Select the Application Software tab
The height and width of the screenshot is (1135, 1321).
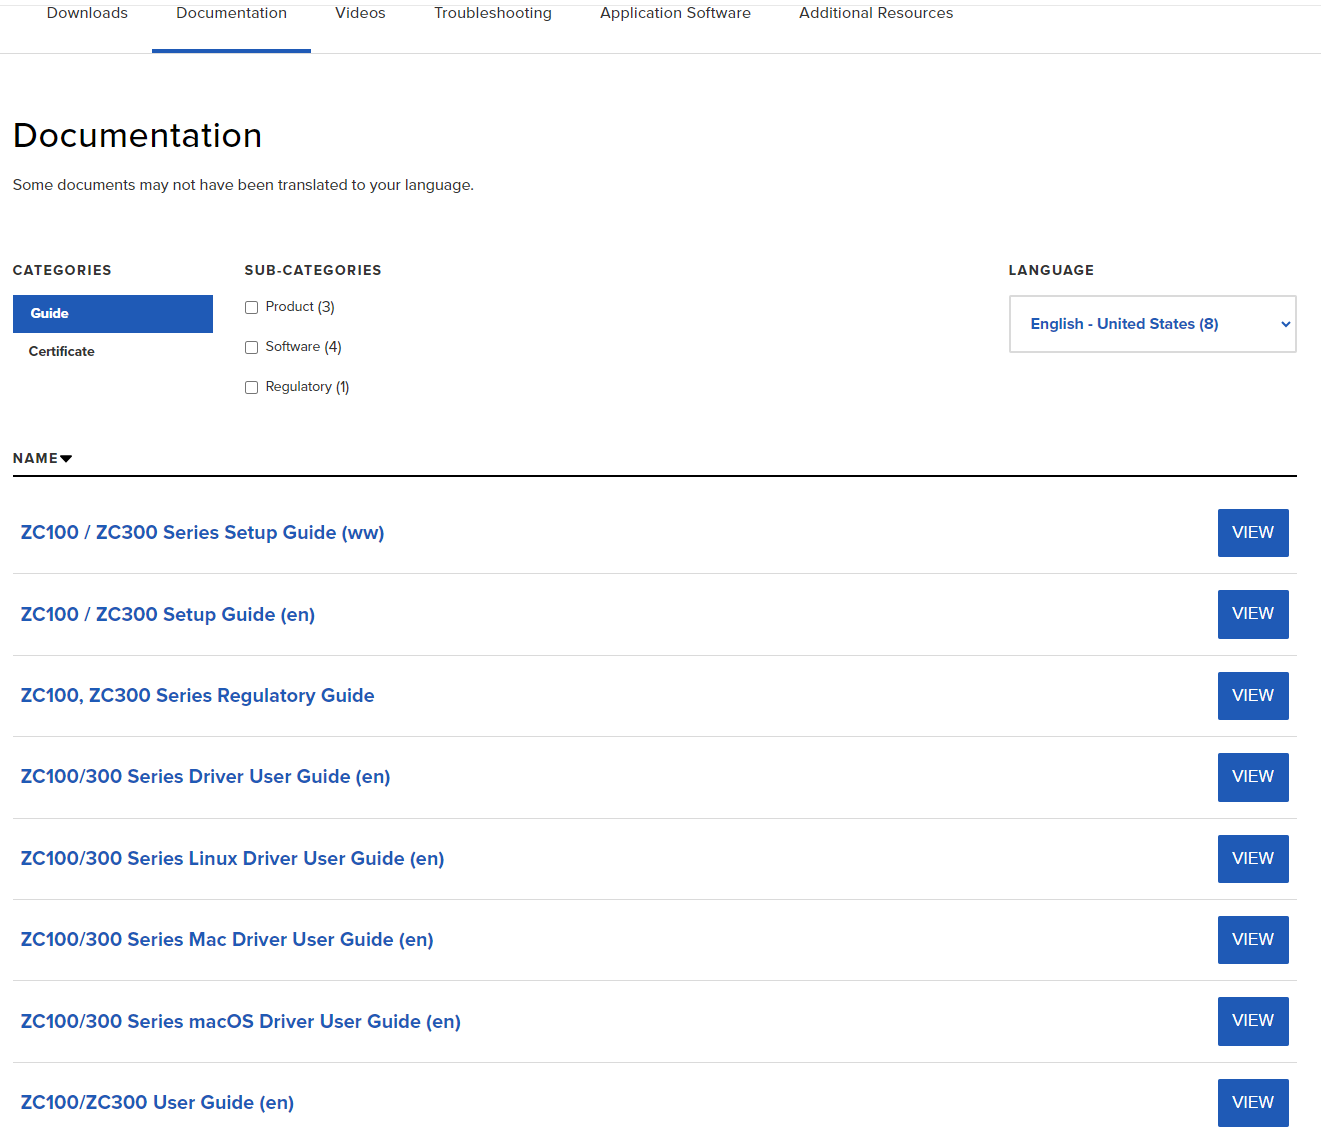[x=675, y=13]
